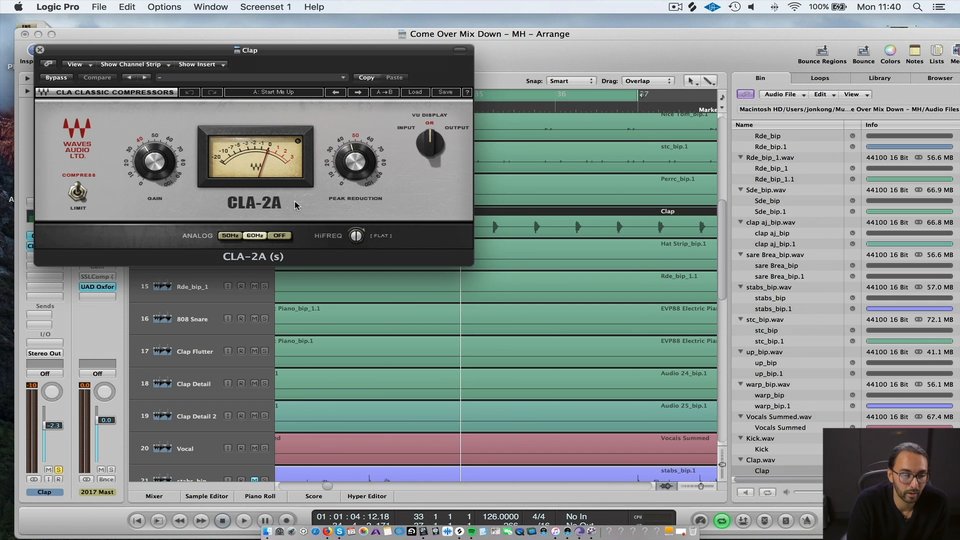Click the Wi-Fi icon in menu bar
The image size is (960, 540).
pyautogui.click(x=794, y=7)
